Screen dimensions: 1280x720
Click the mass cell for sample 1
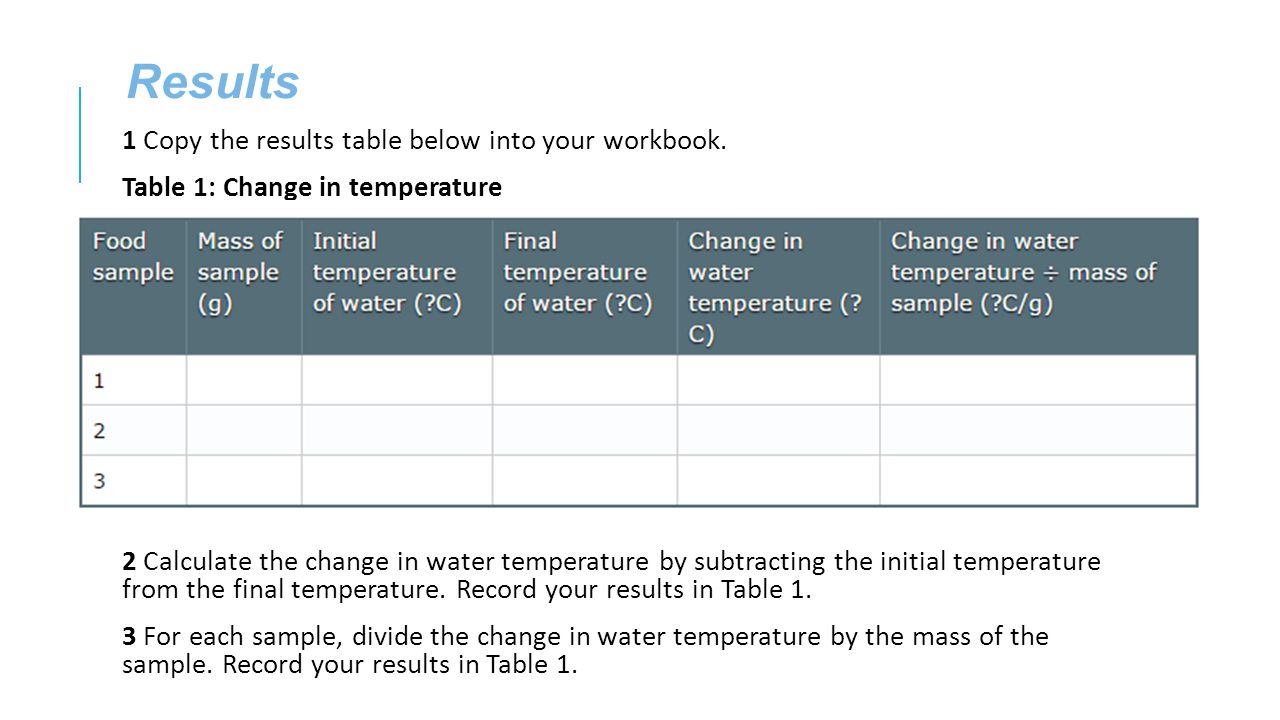point(244,380)
